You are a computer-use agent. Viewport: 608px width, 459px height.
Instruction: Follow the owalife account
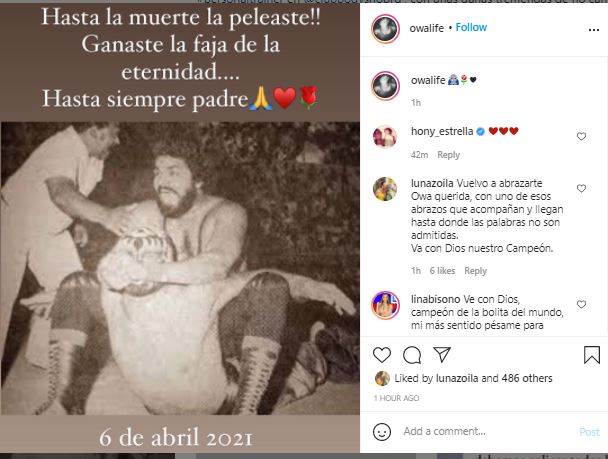click(471, 28)
